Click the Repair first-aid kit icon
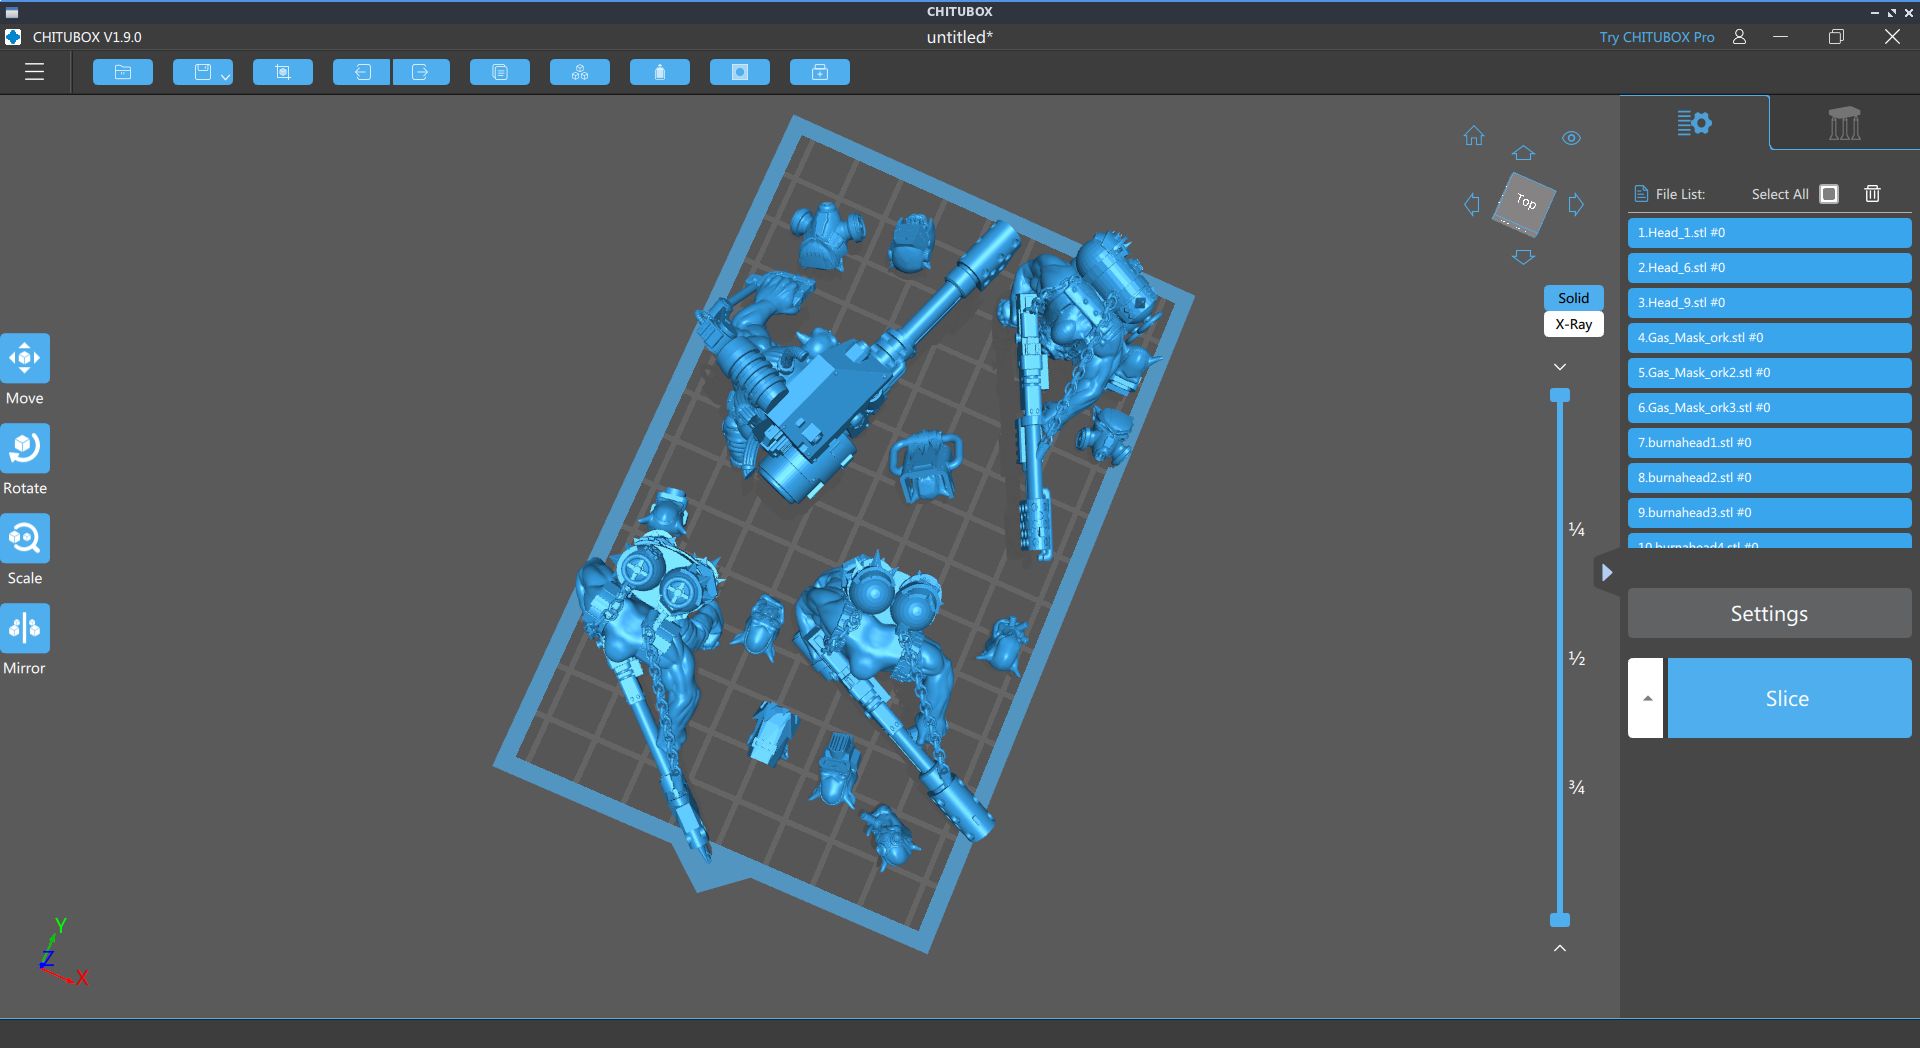 point(820,72)
